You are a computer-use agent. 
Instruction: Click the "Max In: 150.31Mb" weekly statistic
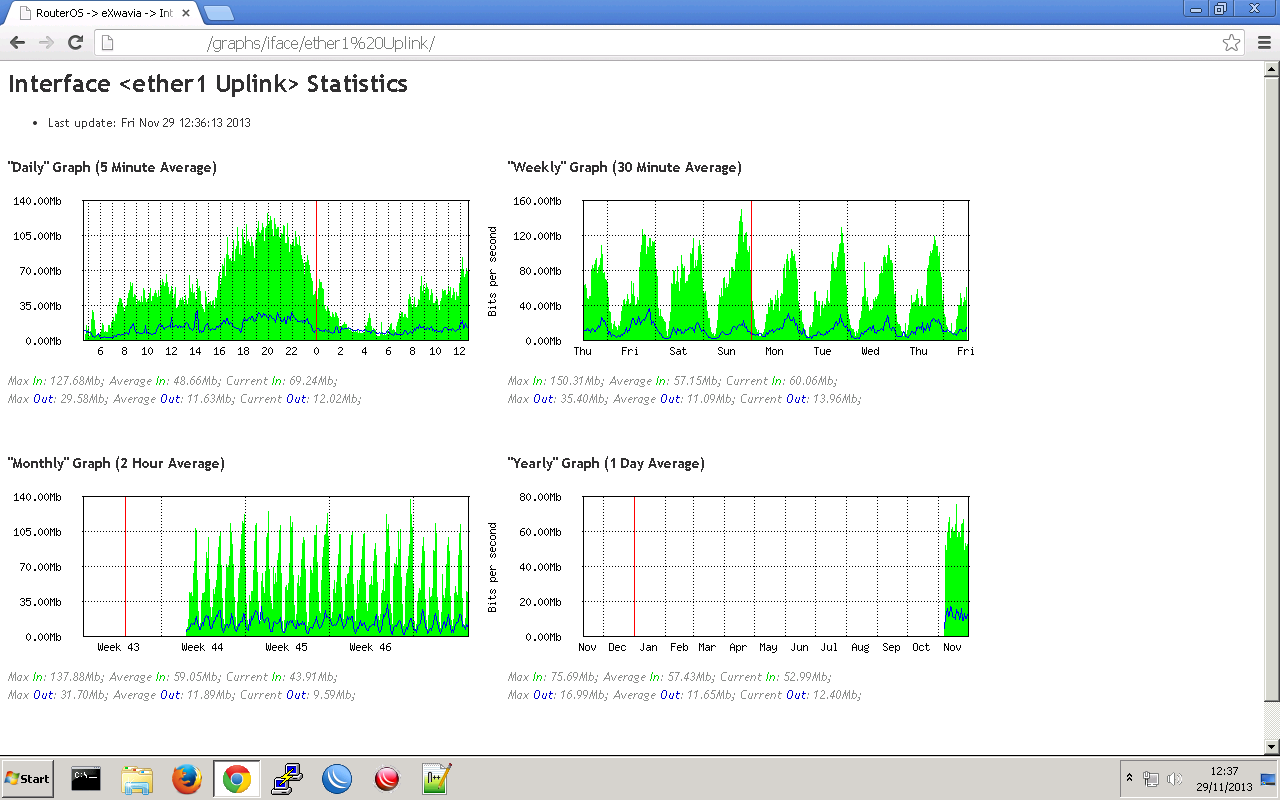click(555, 381)
